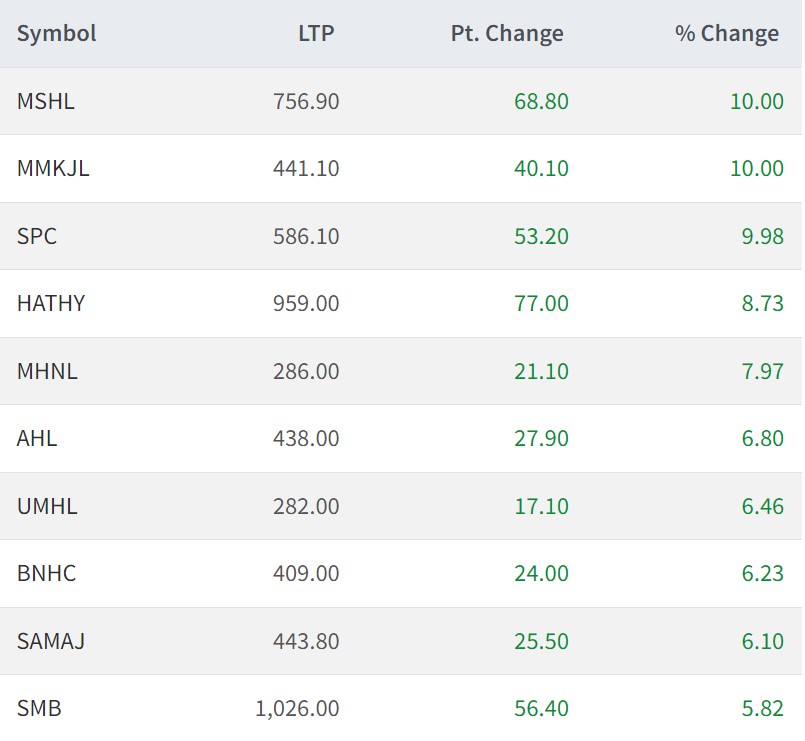805x741 pixels.
Task: Open the AHL stock symbol
Action: point(37,438)
